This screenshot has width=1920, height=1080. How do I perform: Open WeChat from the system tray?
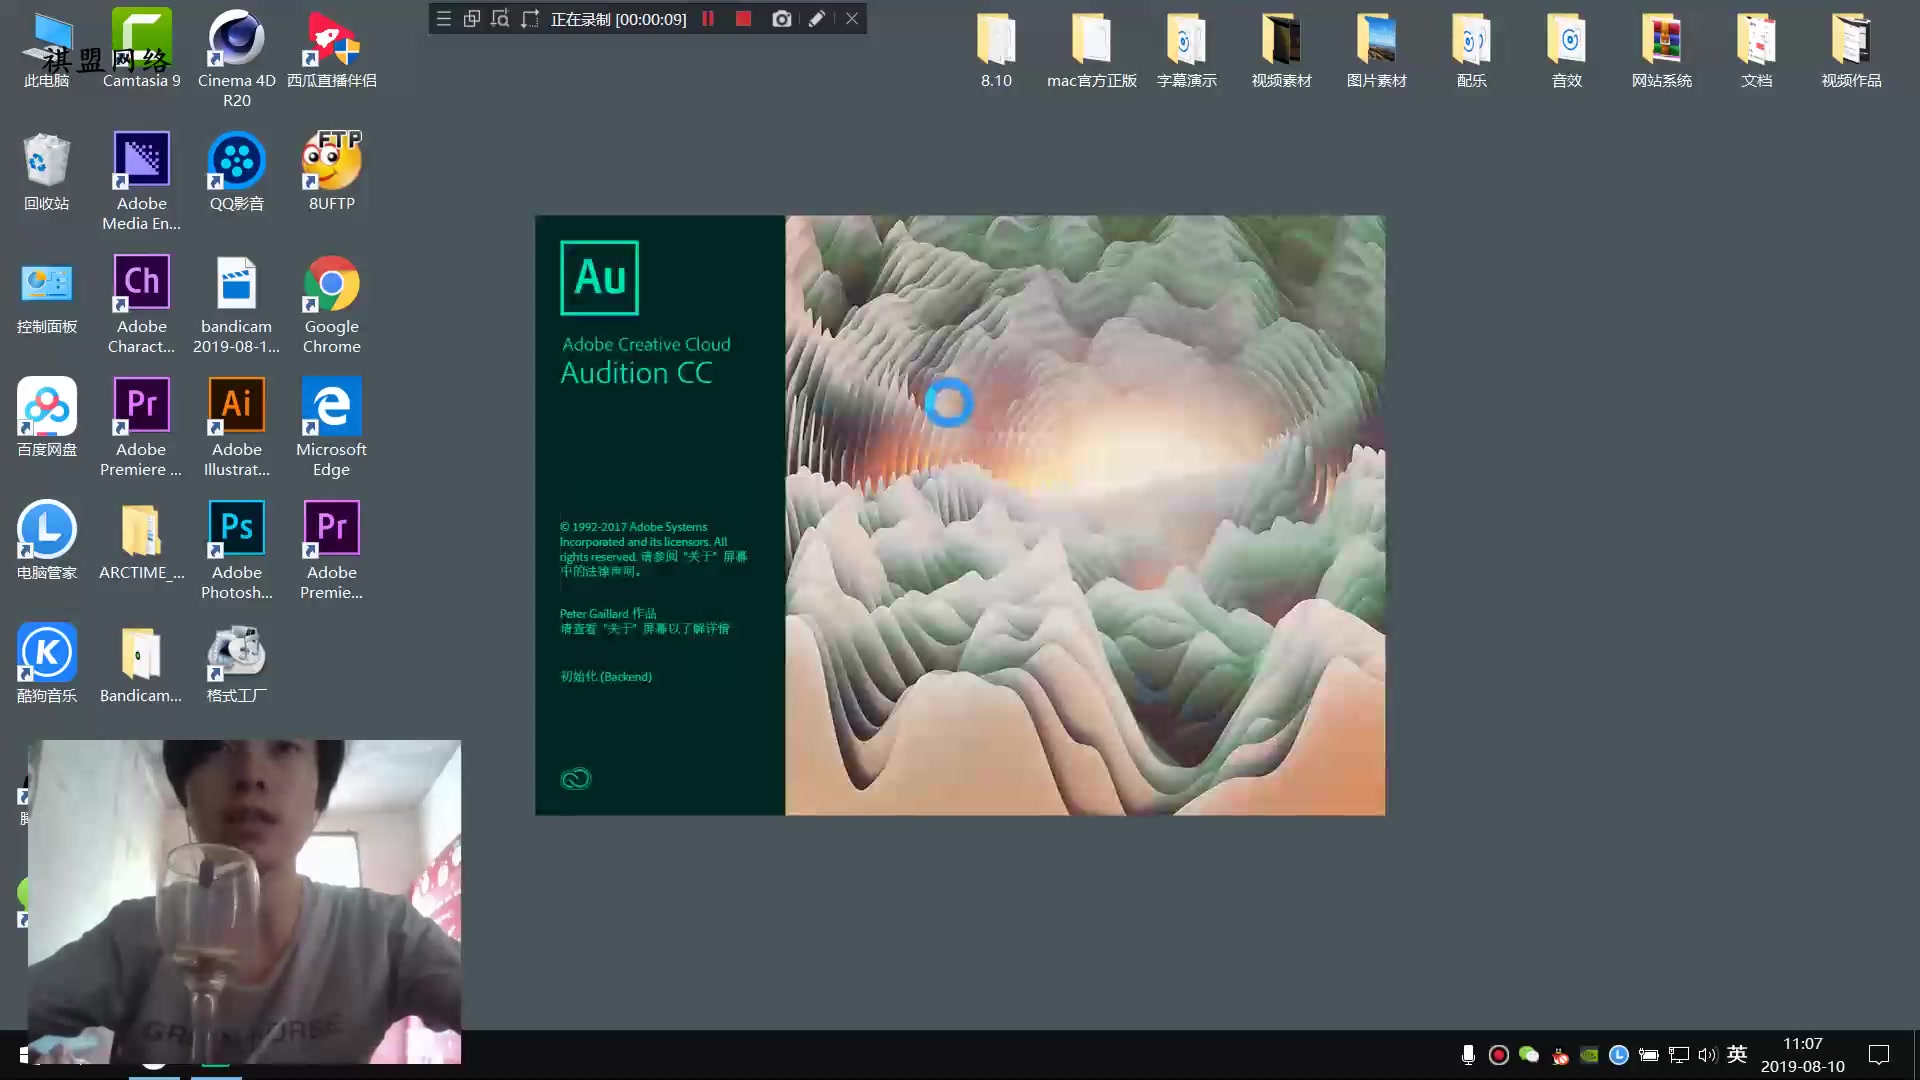(1528, 1054)
